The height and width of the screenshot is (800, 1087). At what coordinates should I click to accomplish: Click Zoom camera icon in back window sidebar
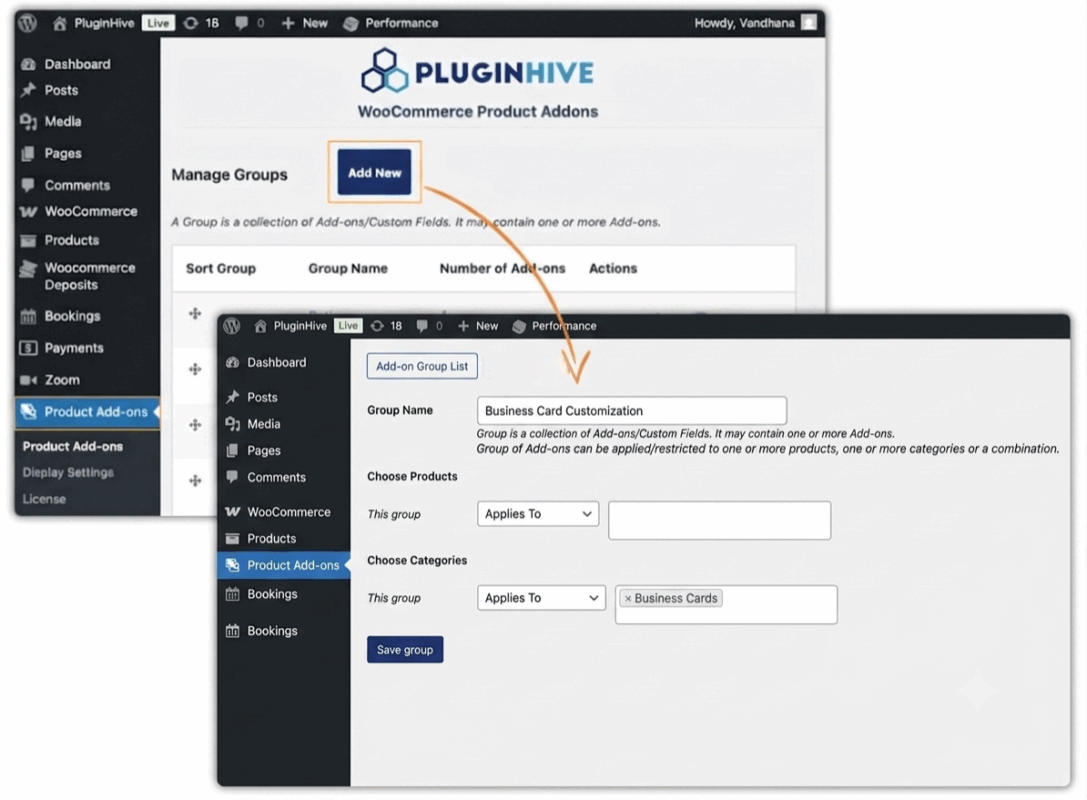tap(28, 380)
